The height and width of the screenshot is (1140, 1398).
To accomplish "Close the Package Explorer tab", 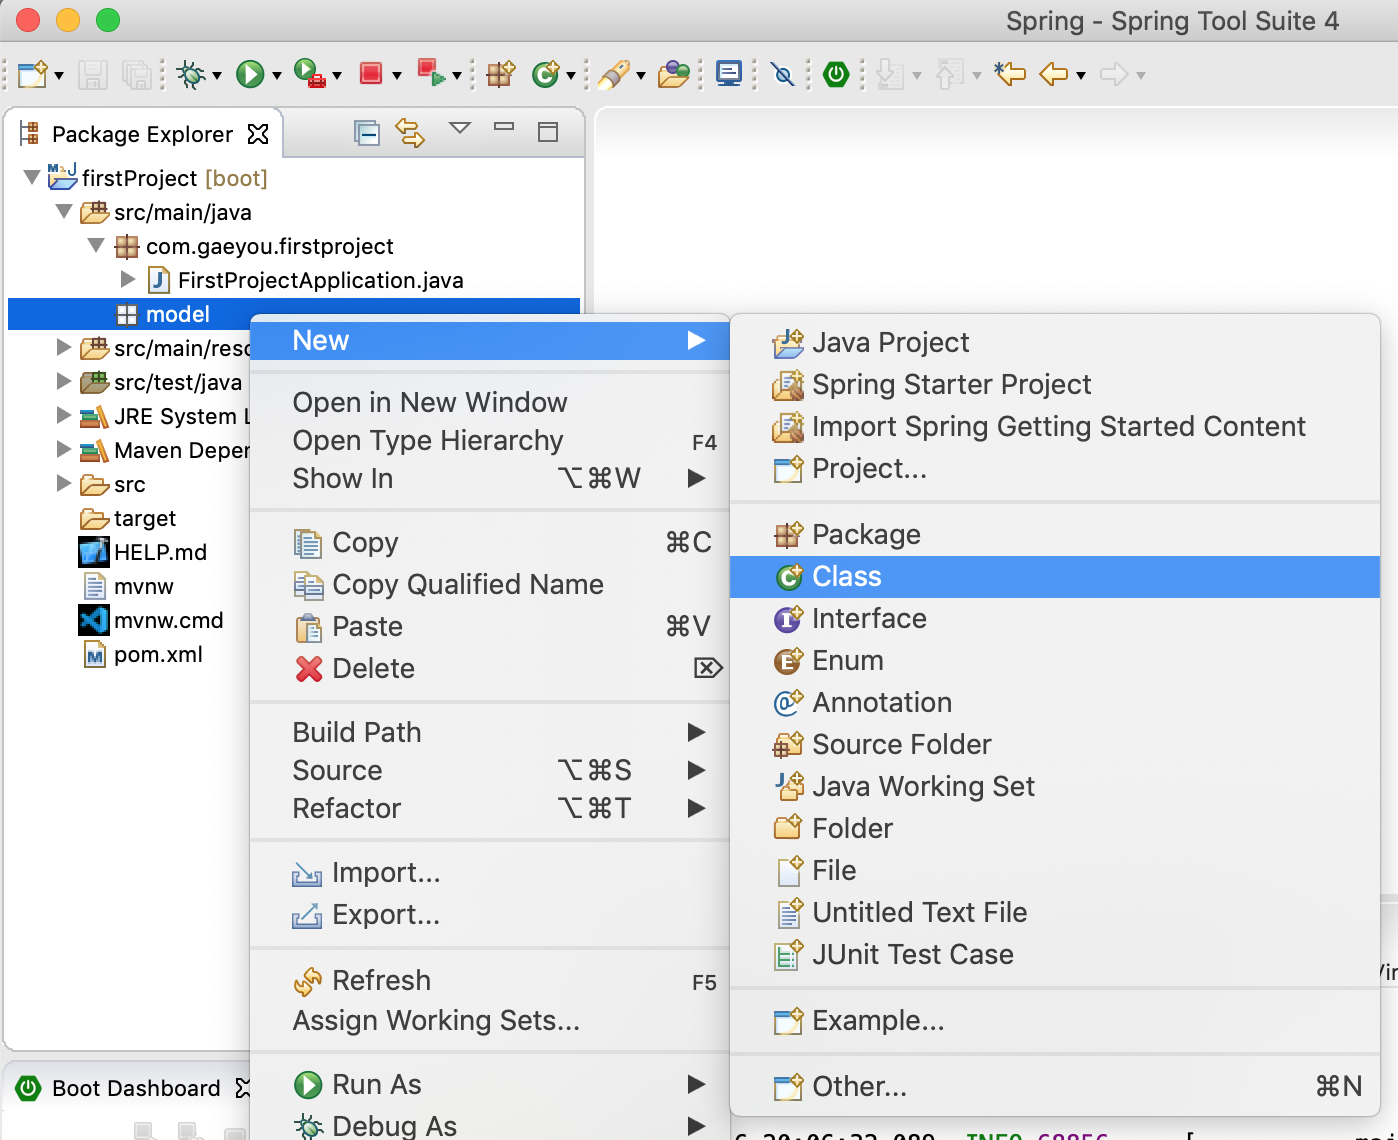I will point(258,134).
